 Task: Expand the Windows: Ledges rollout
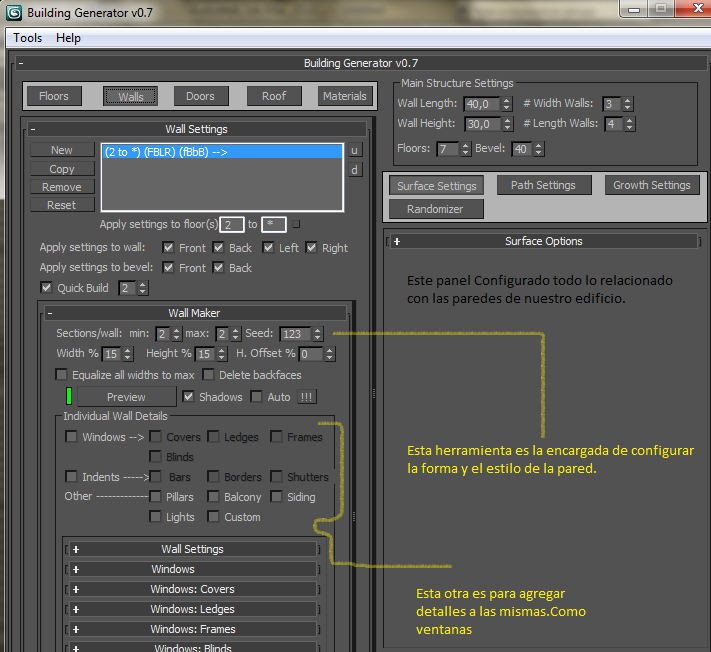click(76, 609)
